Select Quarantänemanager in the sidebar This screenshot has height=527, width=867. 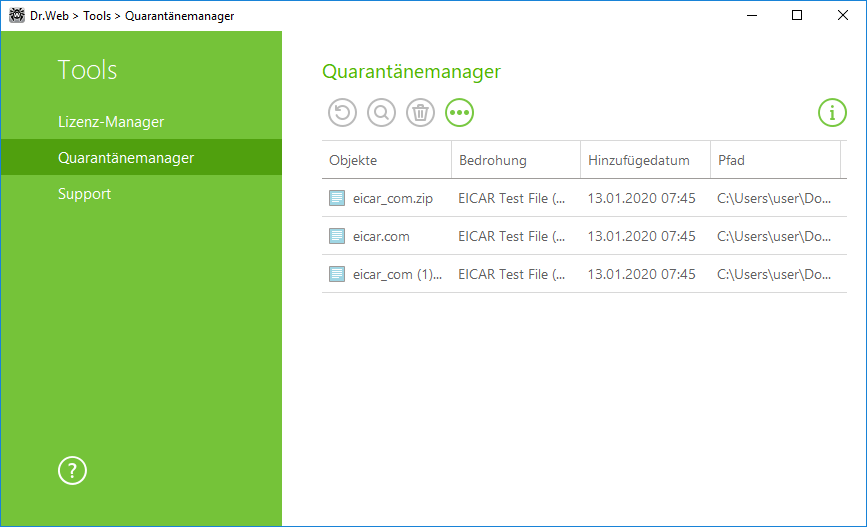[x=142, y=158]
